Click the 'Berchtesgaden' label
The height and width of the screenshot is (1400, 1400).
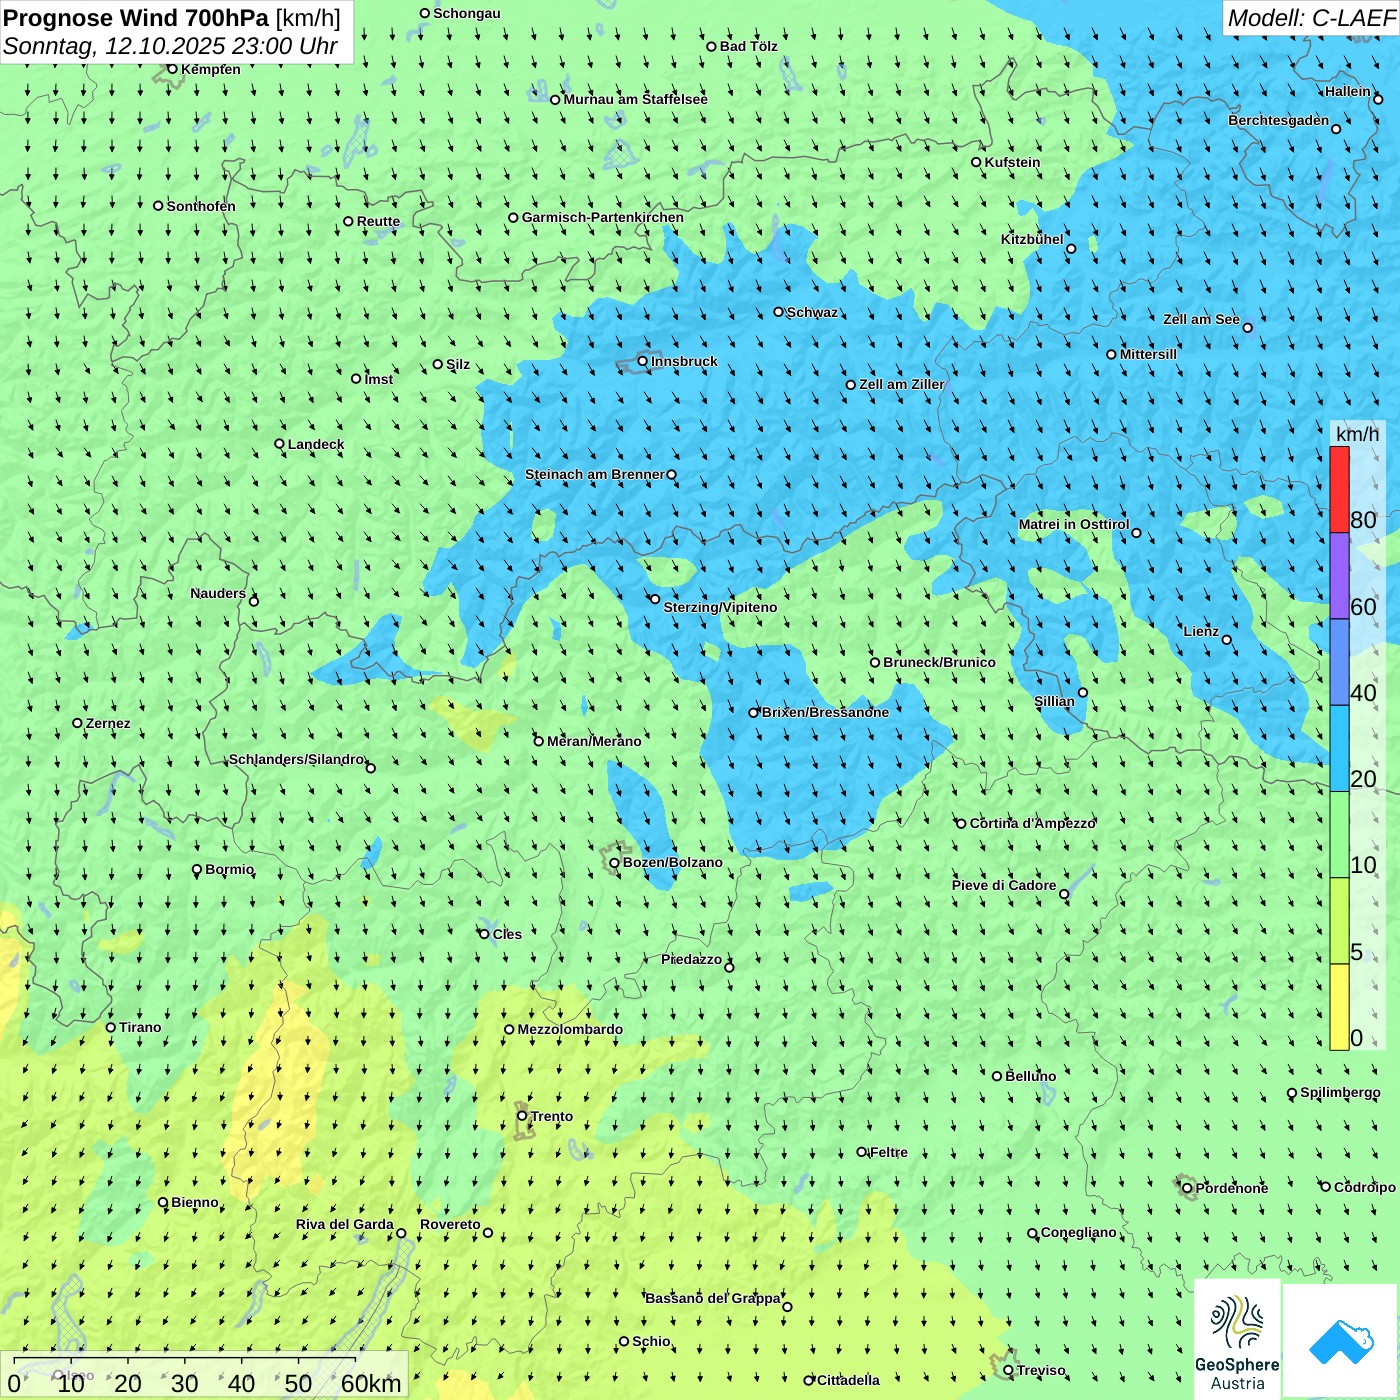tap(1279, 120)
